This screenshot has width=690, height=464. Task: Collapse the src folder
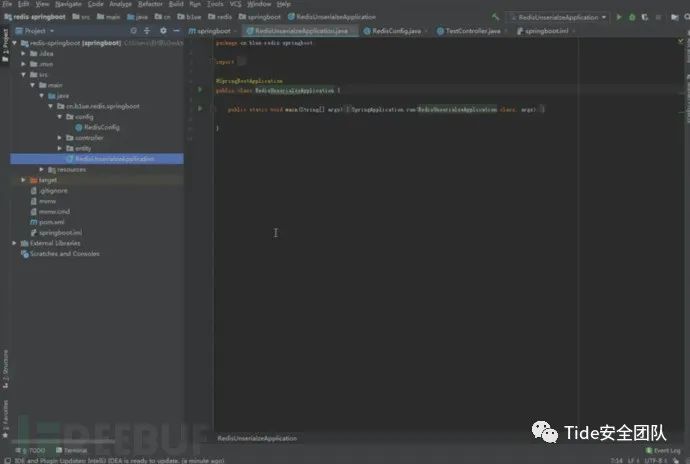[23, 75]
